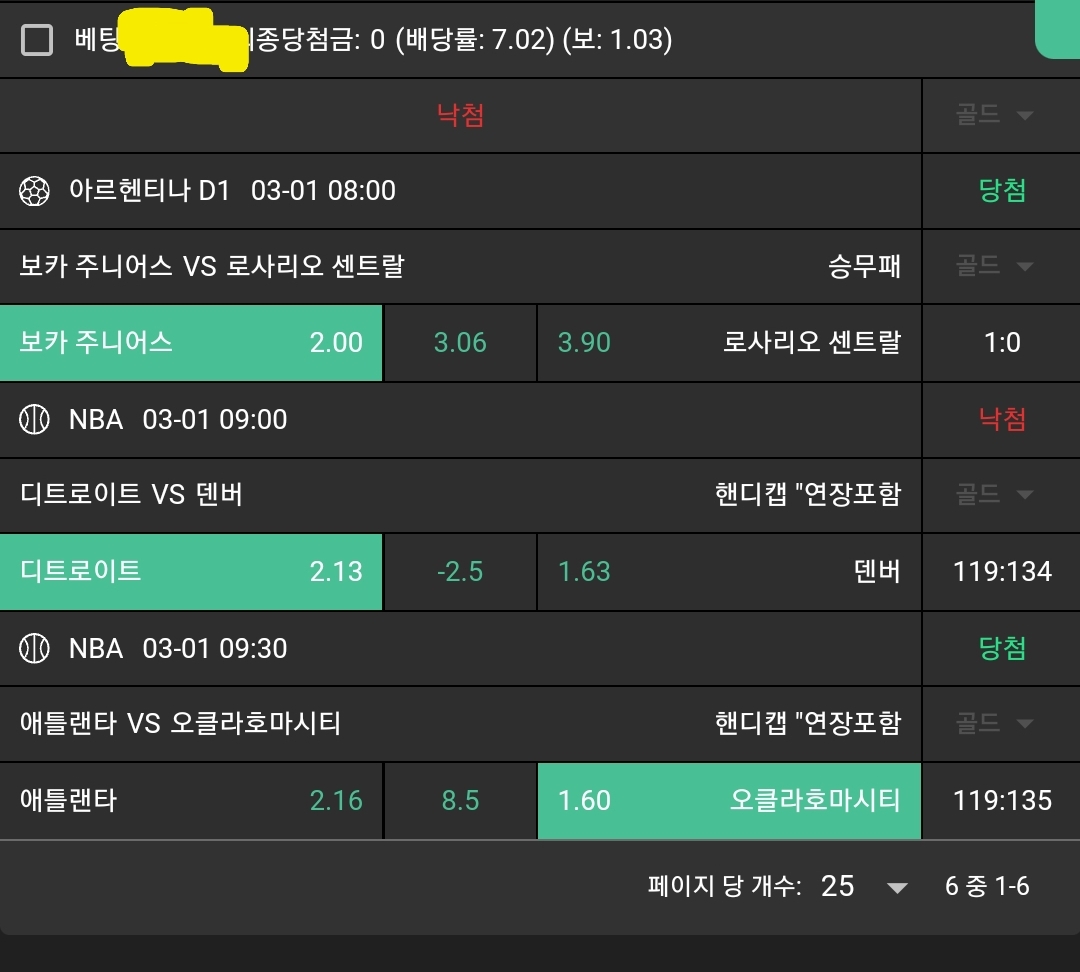Select the draw odds 3.06
This screenshot has height=972, width=1080.
click(460, 343)
